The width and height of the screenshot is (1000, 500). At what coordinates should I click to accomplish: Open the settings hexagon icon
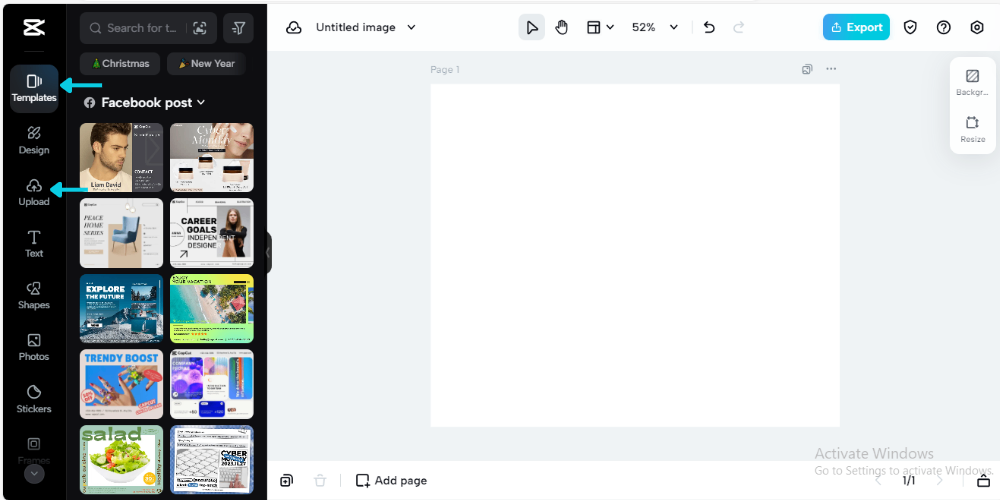977,27
